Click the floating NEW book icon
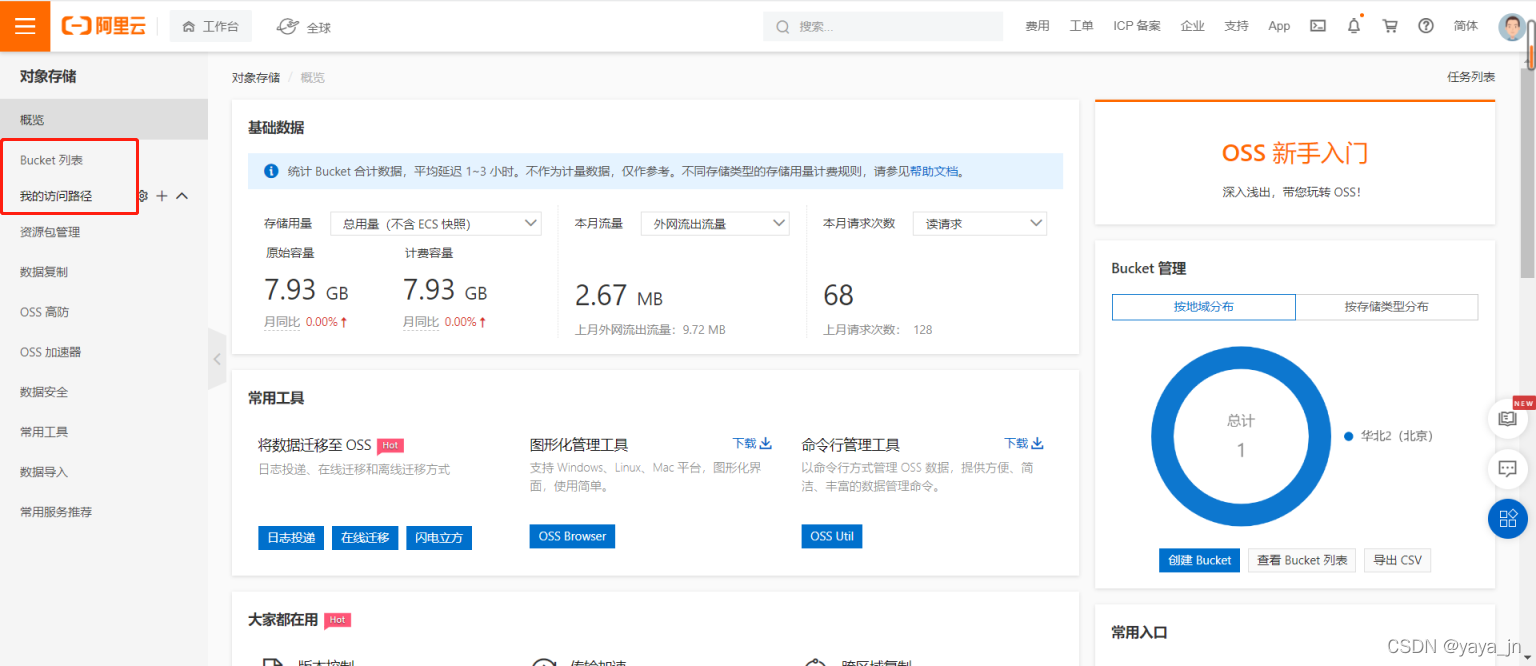 [1508, 418]
